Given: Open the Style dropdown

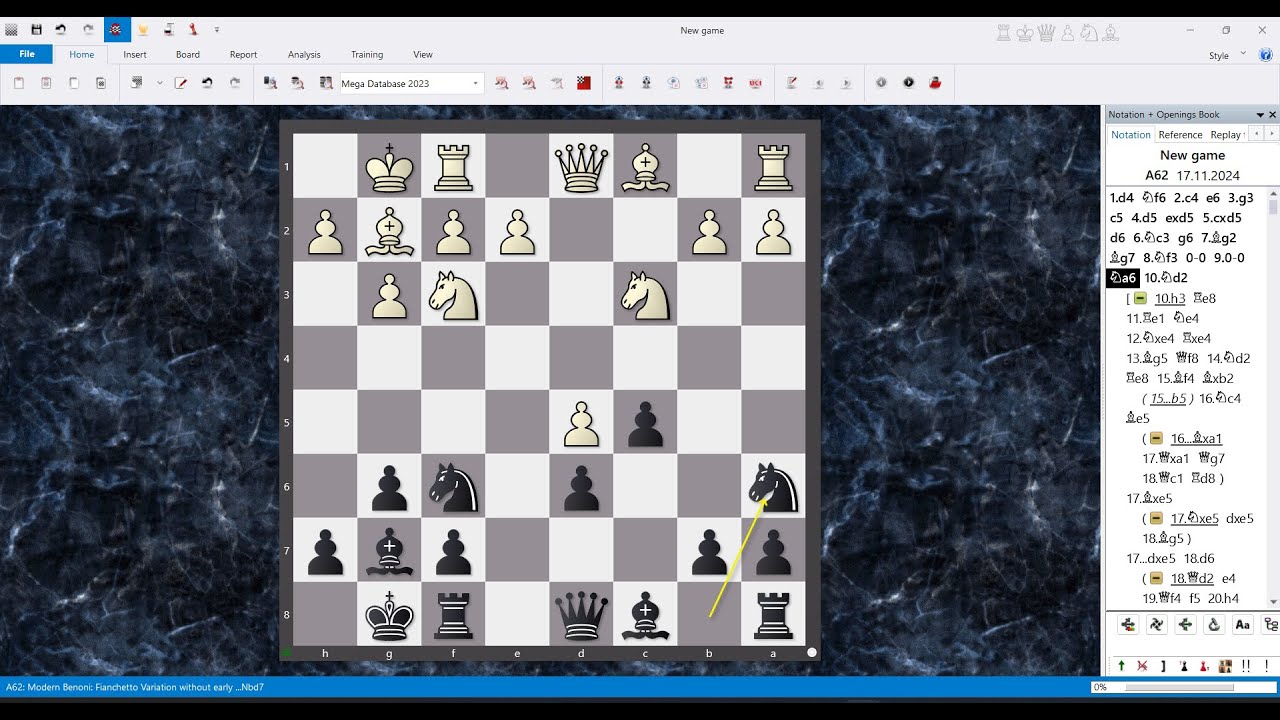Looking at the screenshot, I should tap(1243, 54).
